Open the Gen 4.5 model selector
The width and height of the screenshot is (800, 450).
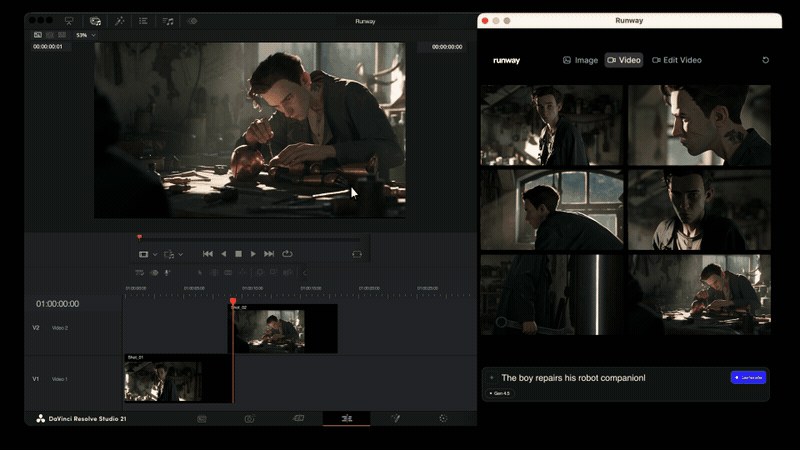[x=500, y=393]
